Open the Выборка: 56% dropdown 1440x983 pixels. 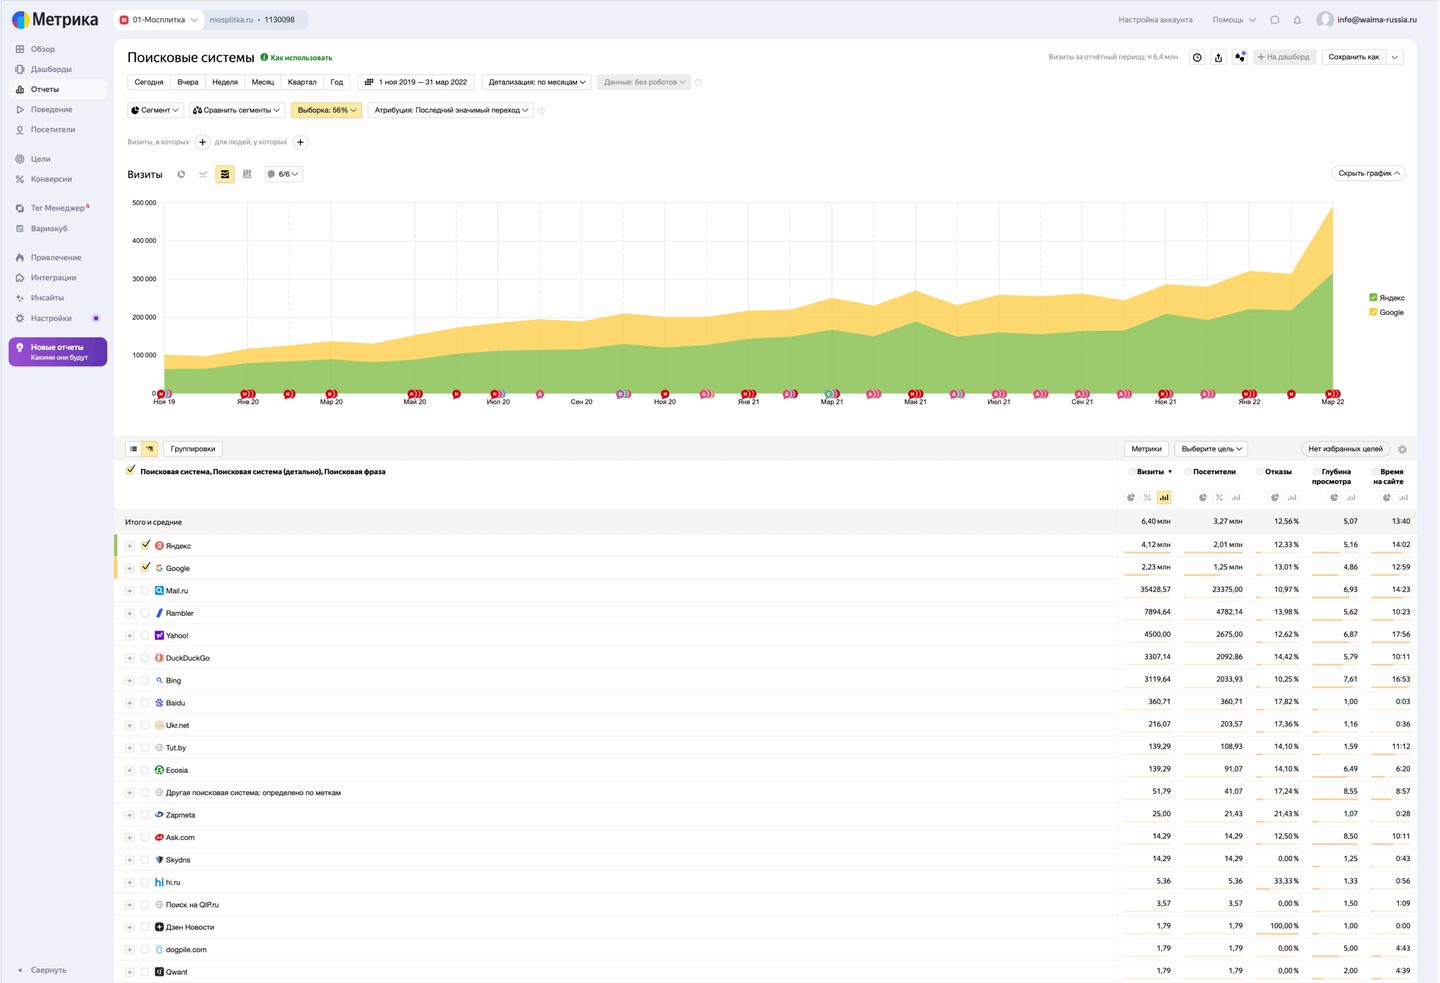(327, 110)
